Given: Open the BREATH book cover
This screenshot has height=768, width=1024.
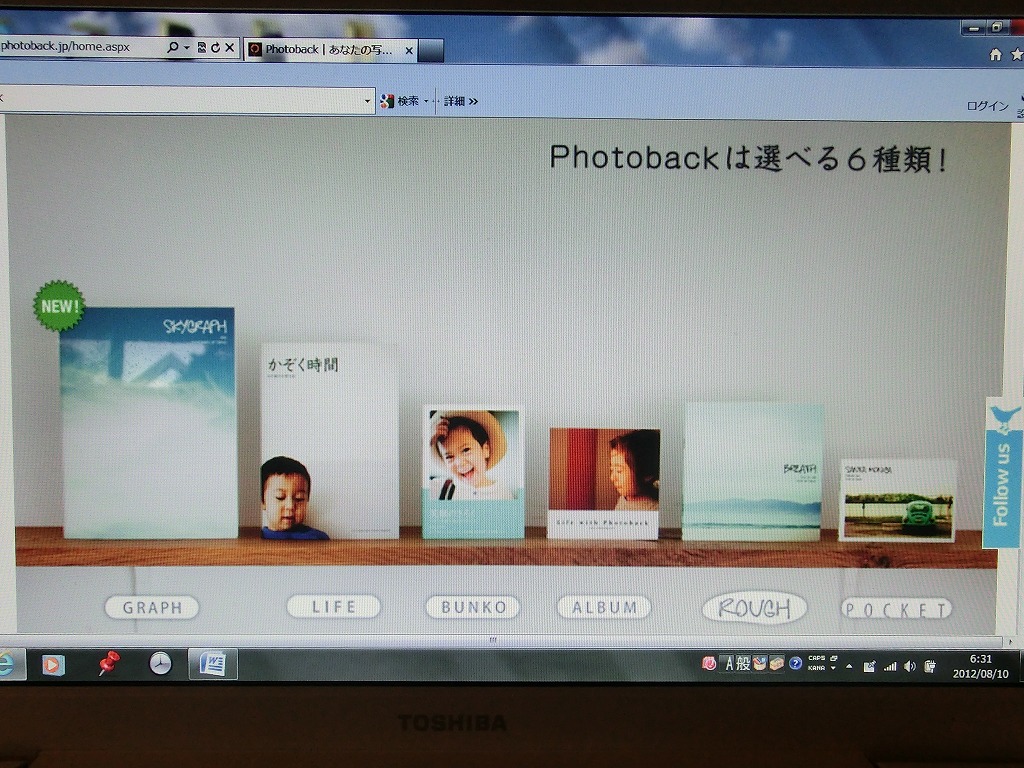Looking at the screenshot, I should 753,472.
